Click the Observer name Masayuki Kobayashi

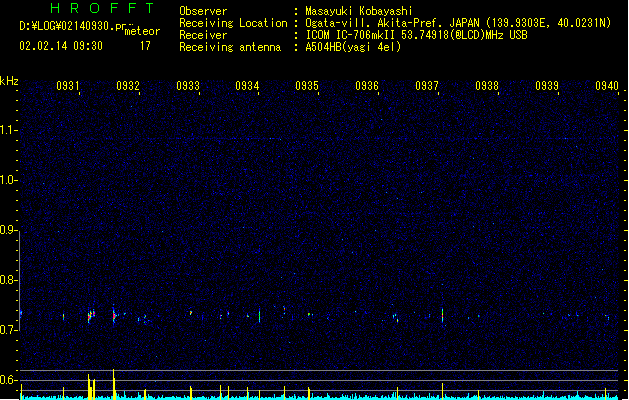pos(359,11)
